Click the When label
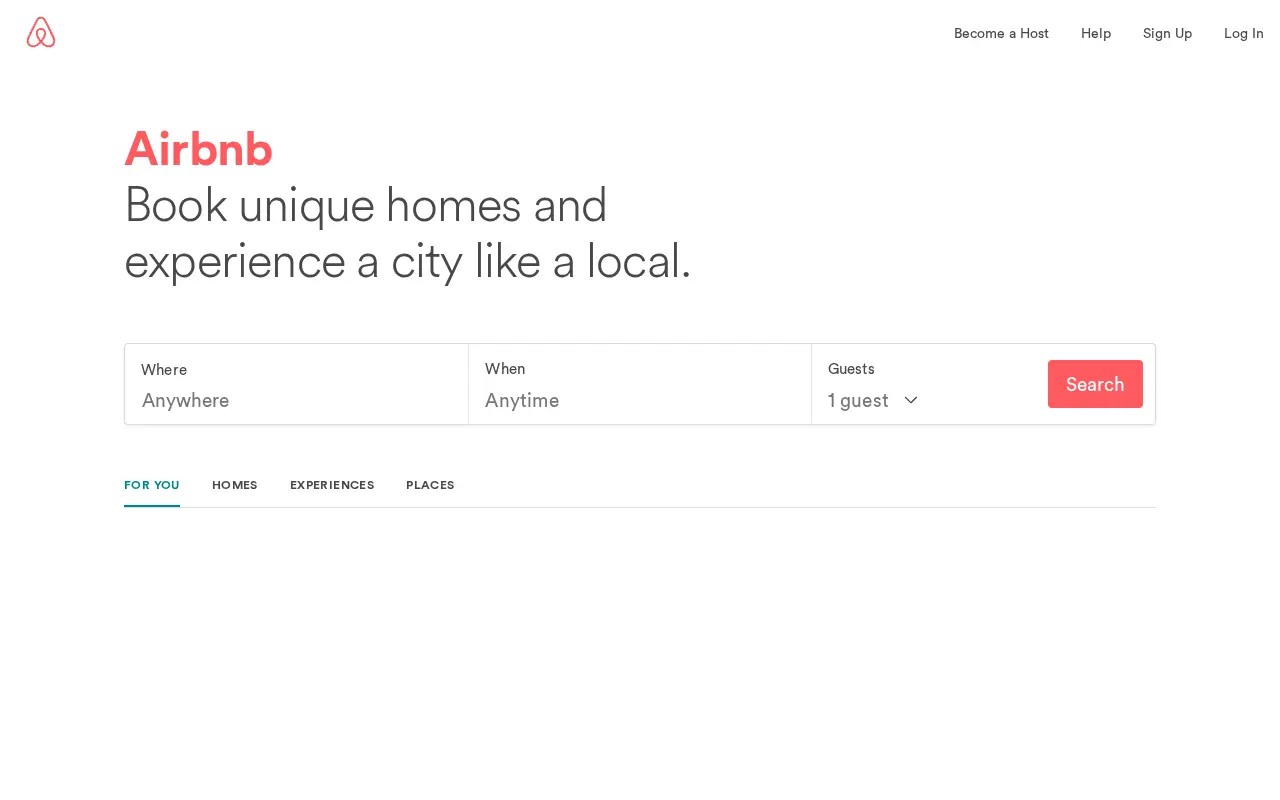This screenshot has width=1280, height=800. (x=505, y=369)
